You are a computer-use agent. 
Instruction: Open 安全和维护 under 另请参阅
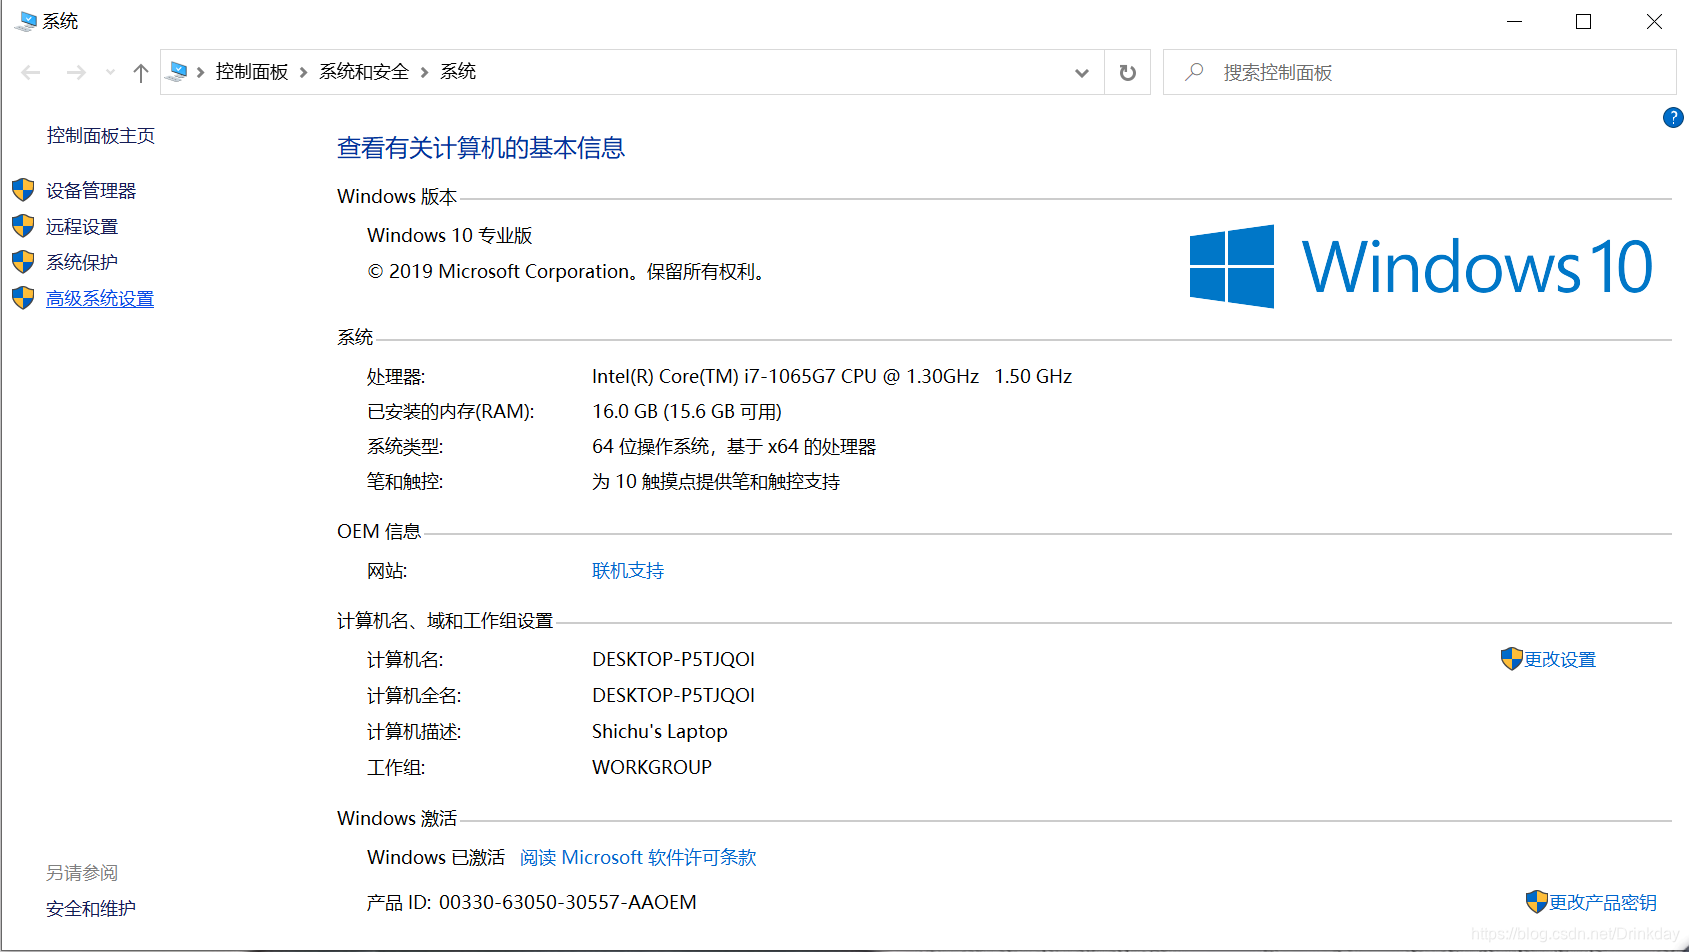(x=91, y=909)
